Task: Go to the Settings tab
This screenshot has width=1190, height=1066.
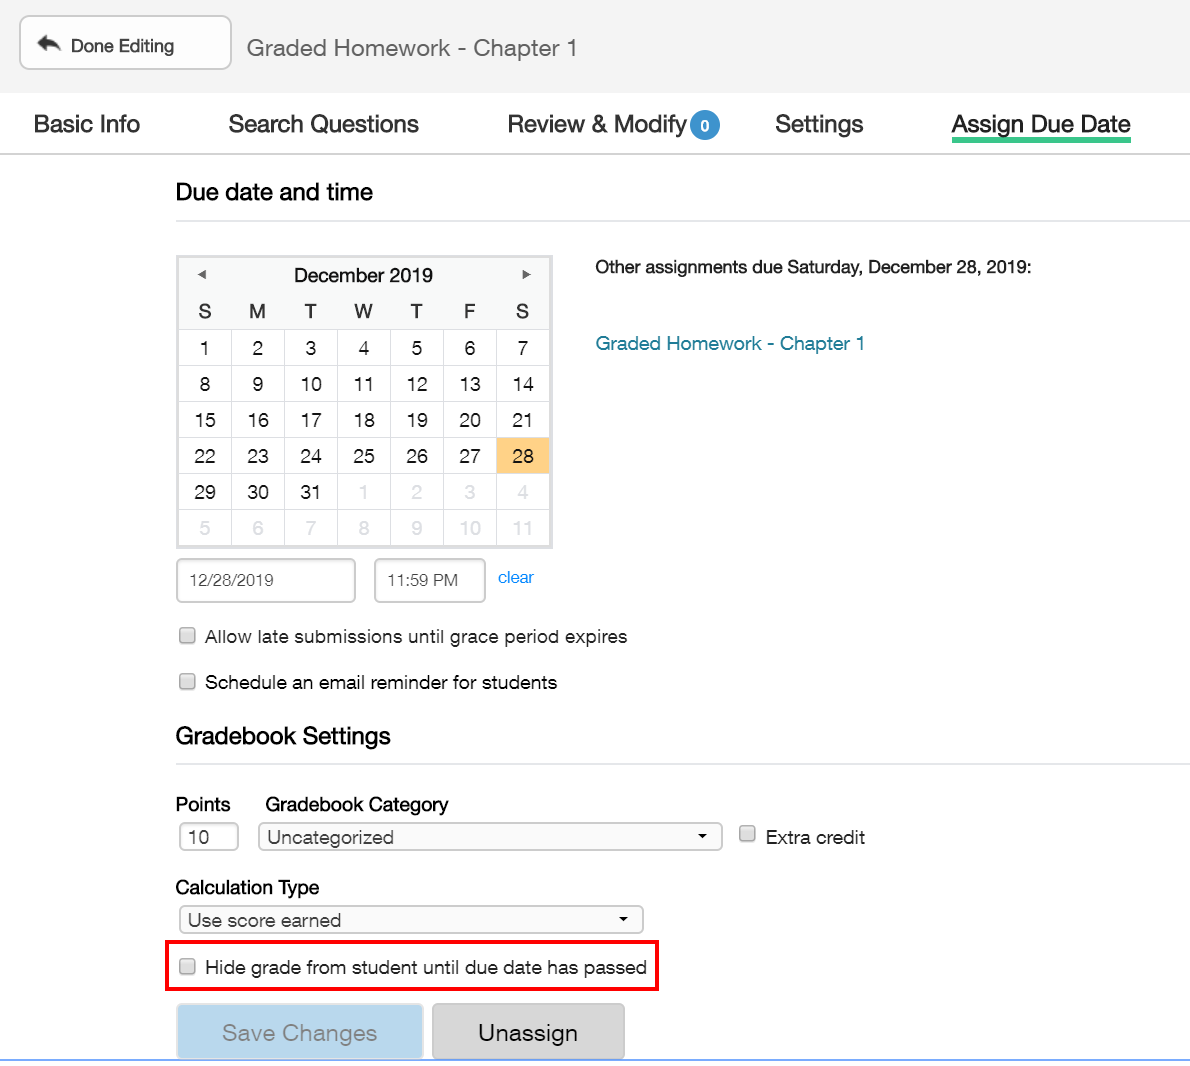Action: [819, 124]
